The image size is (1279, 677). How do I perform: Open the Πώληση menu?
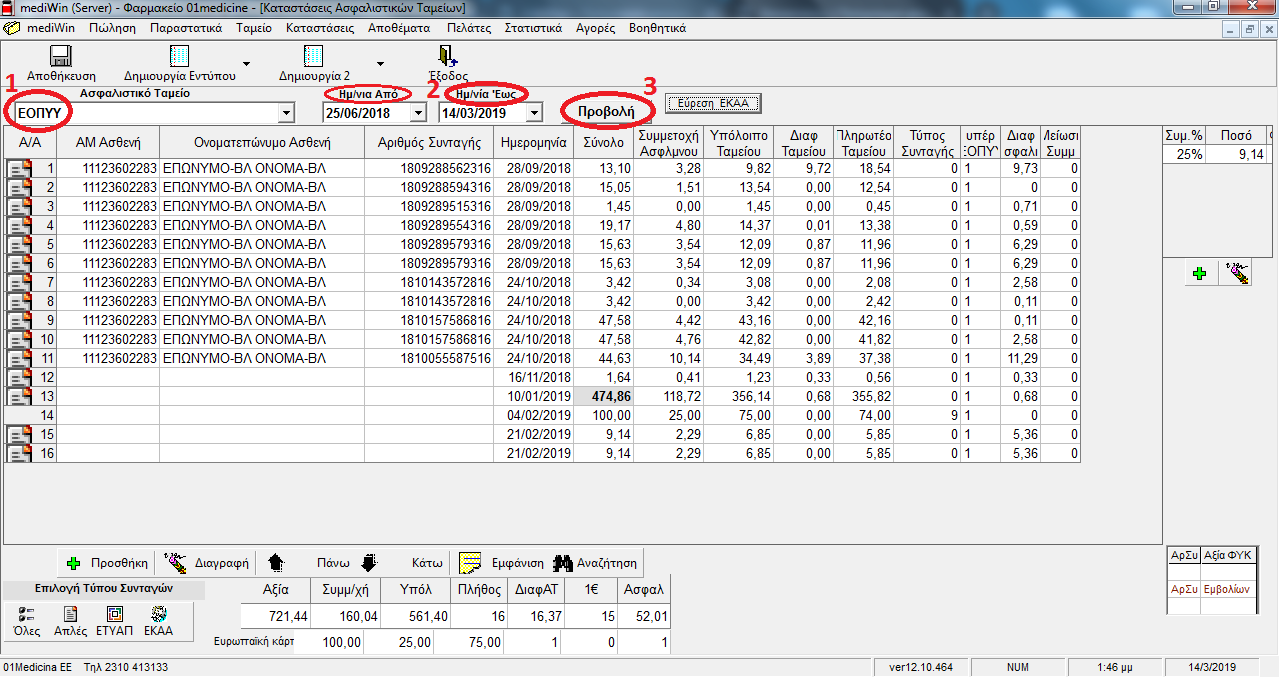tap(112, 28)
